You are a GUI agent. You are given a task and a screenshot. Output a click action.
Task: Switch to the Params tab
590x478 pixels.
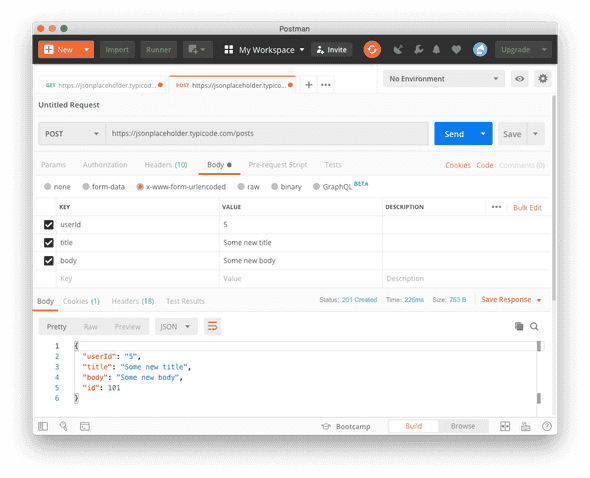(53, 165)
